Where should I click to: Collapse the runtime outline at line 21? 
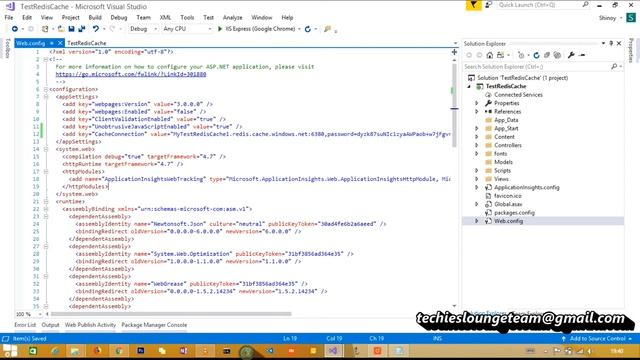click(46, 201)
